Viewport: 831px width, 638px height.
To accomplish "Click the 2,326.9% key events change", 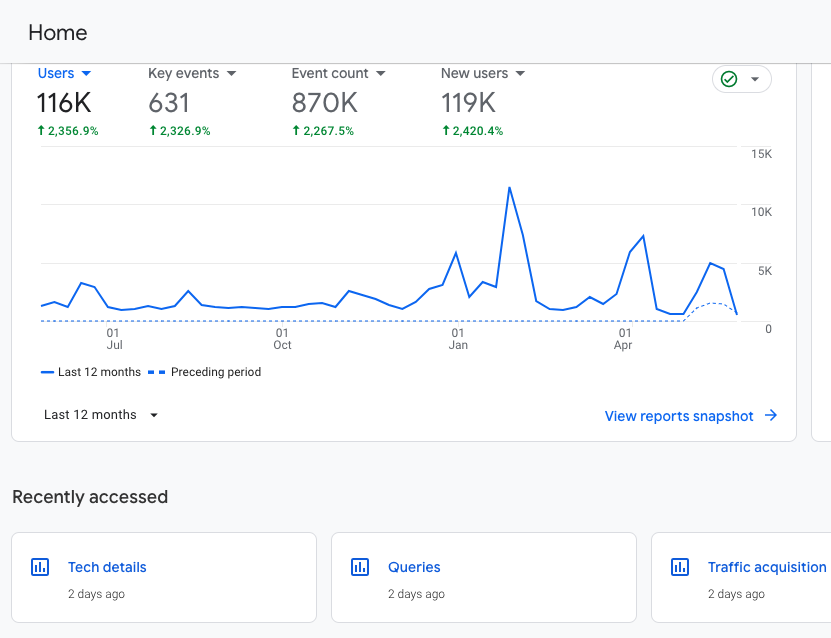I will pos(180,131).
